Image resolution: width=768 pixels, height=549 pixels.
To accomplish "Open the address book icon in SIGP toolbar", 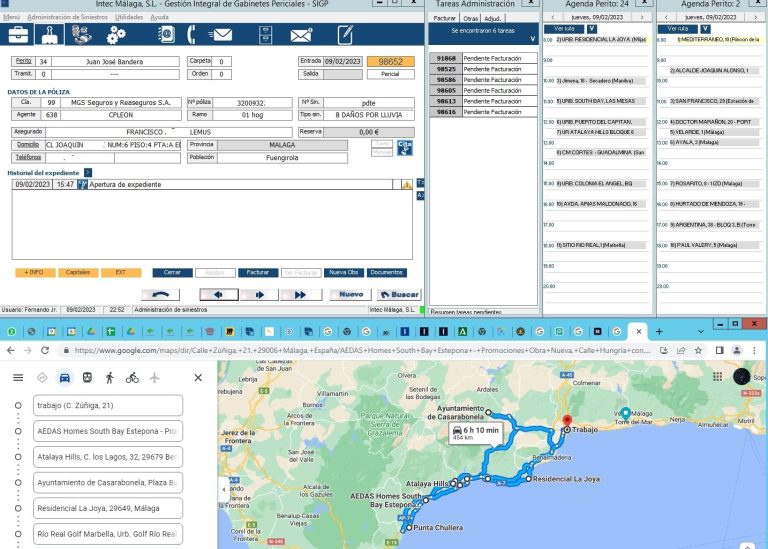I will coord(167,35).
